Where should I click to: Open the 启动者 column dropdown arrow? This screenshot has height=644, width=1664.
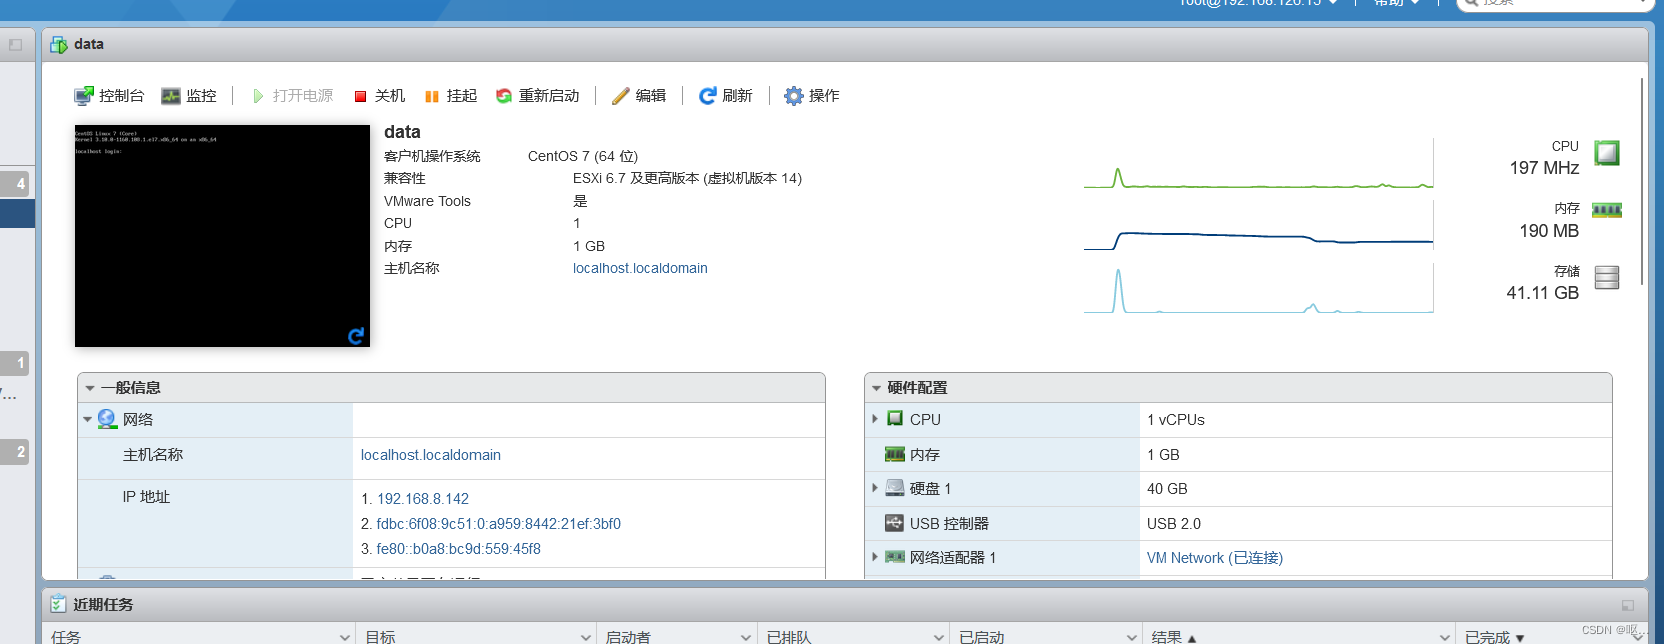click(746, 637)
